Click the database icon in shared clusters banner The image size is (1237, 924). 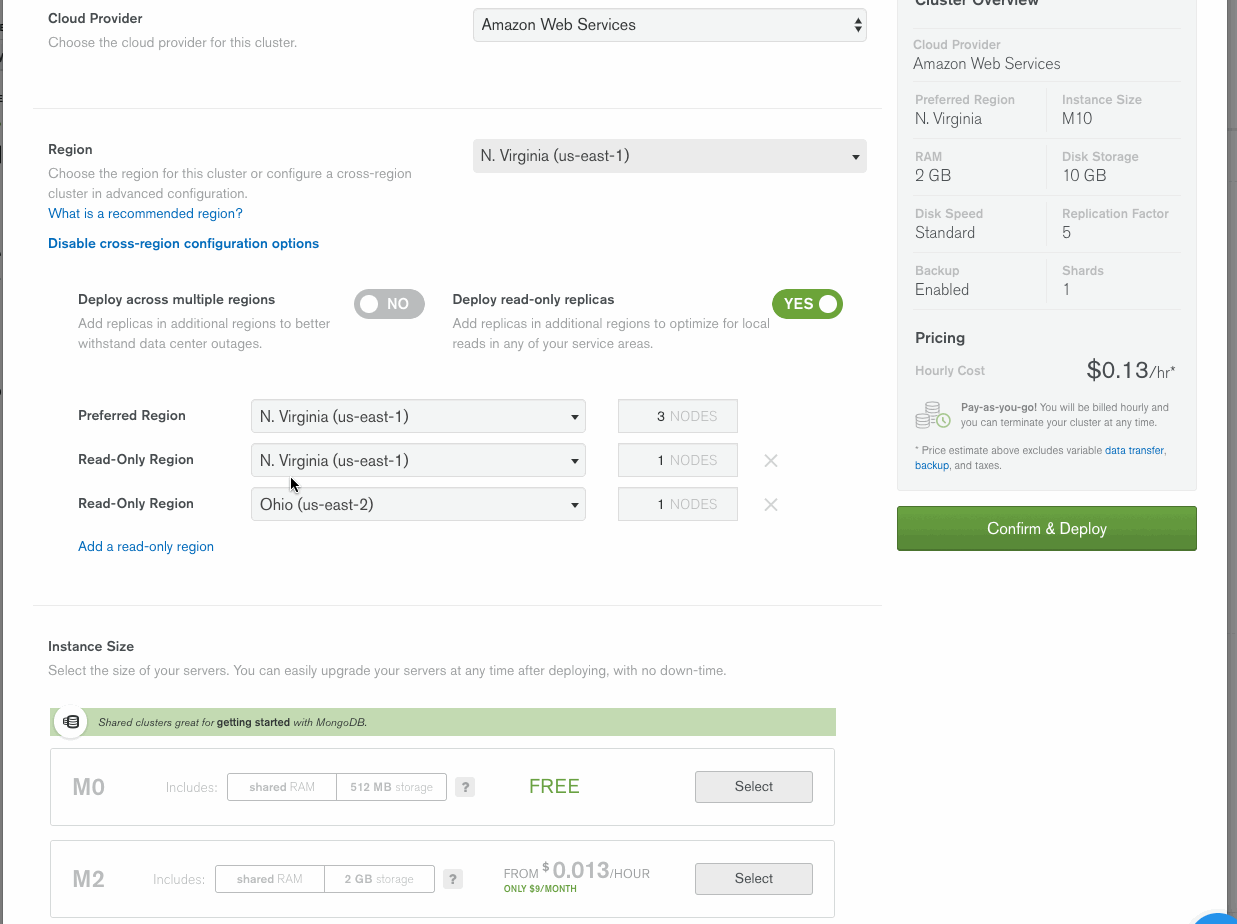70,721
